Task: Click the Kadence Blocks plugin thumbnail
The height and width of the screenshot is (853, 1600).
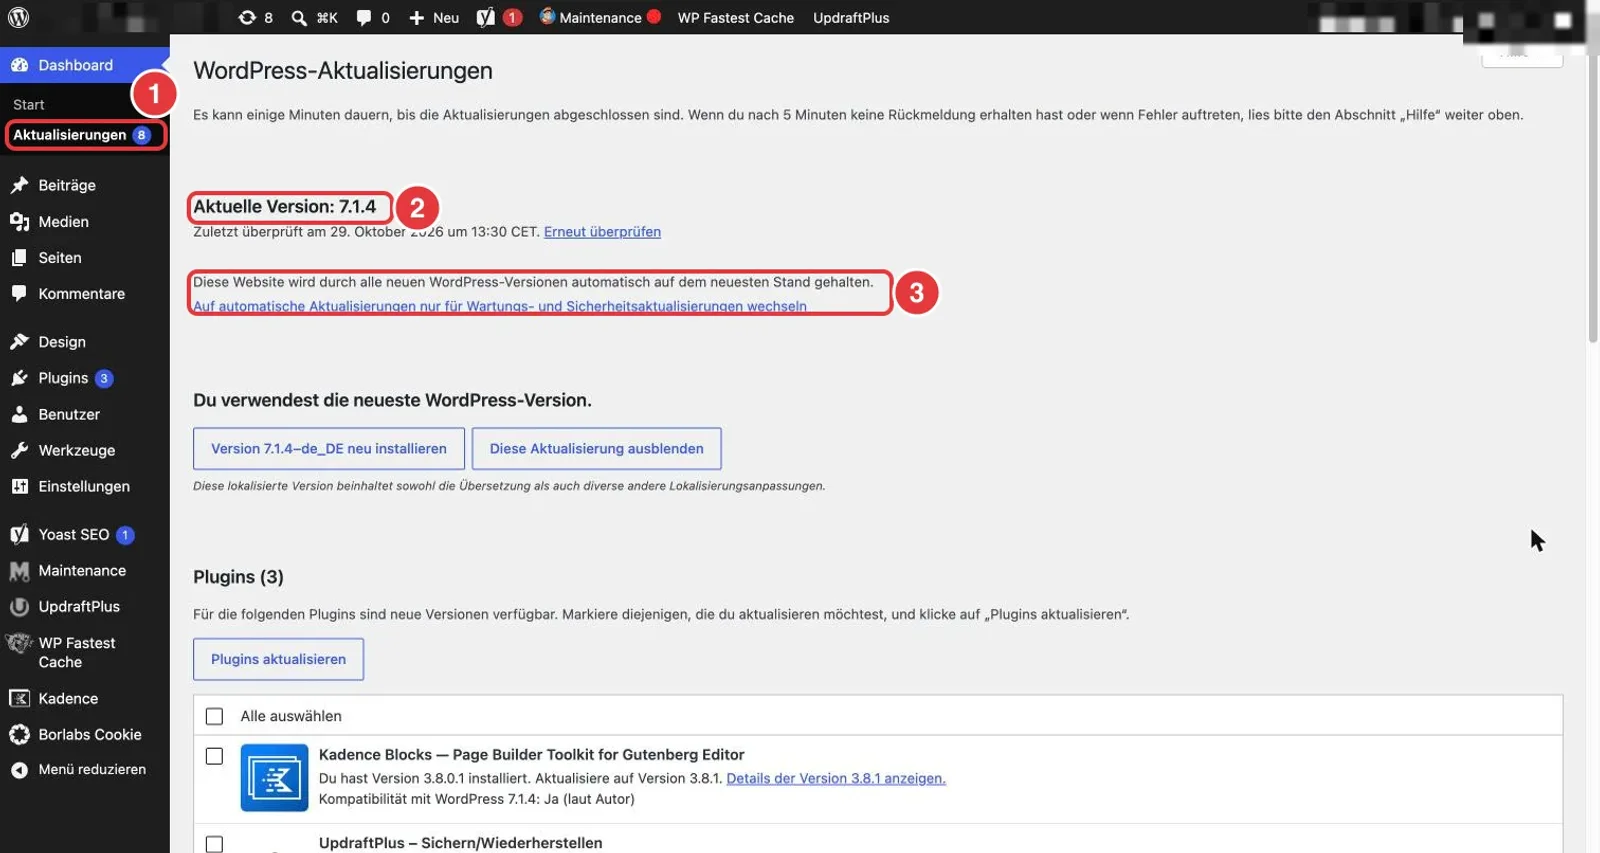Action: (274, 777)
